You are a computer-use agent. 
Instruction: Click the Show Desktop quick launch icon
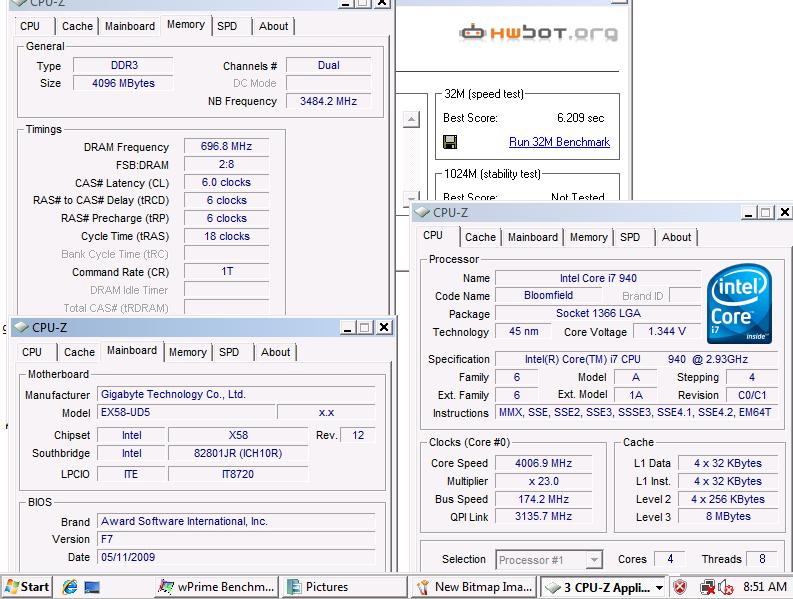(92, 587)
